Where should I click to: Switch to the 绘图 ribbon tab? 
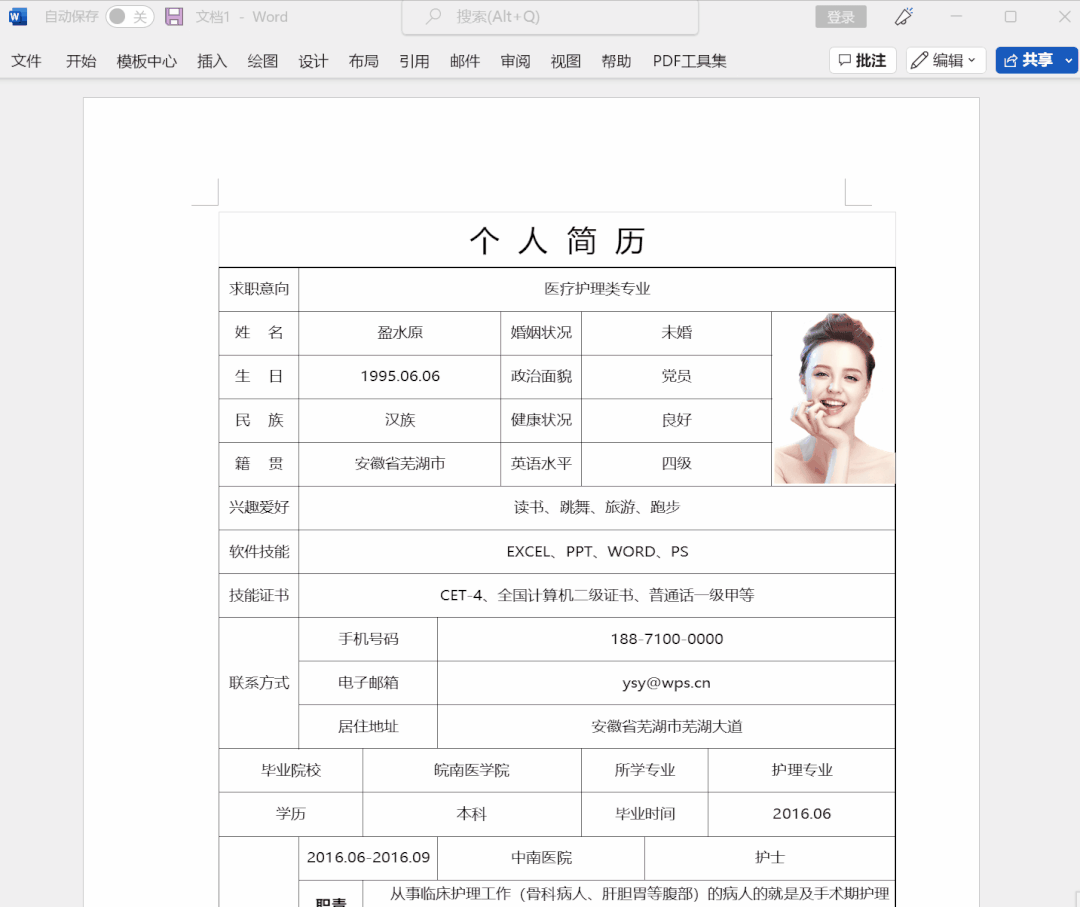point(262,61)
